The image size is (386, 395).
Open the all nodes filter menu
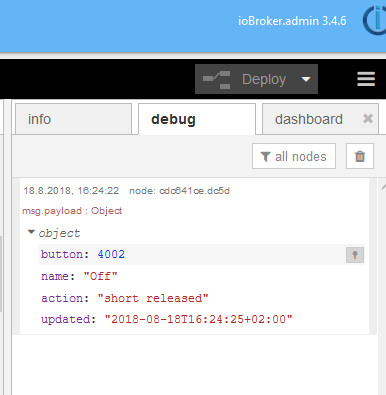294,156
